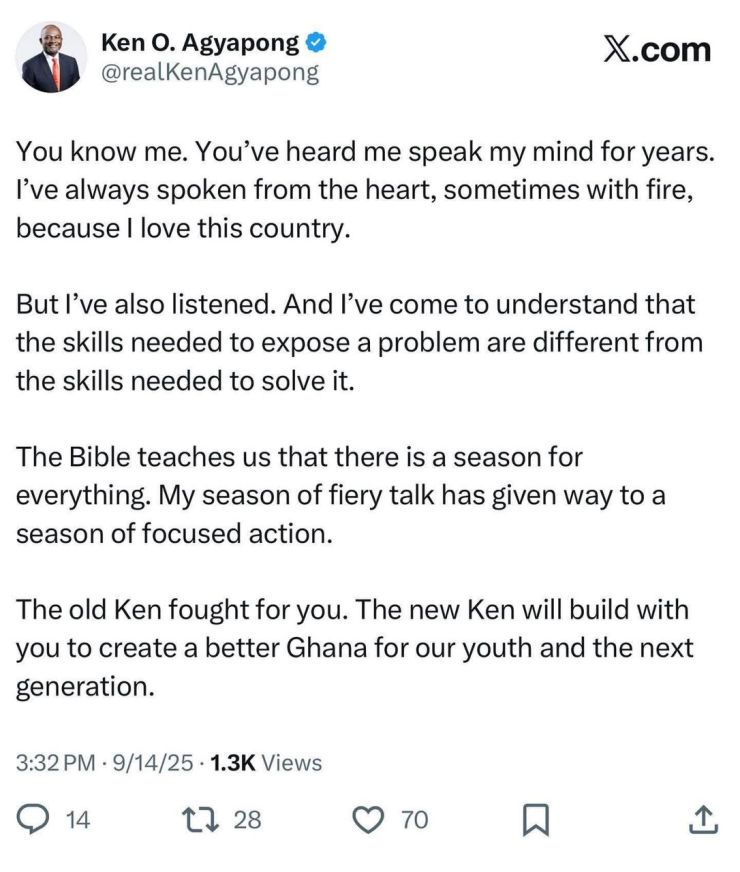This screenshot has height=872, width=740.
Task: Click the 70 likes count
Action: tap(415, 820)
